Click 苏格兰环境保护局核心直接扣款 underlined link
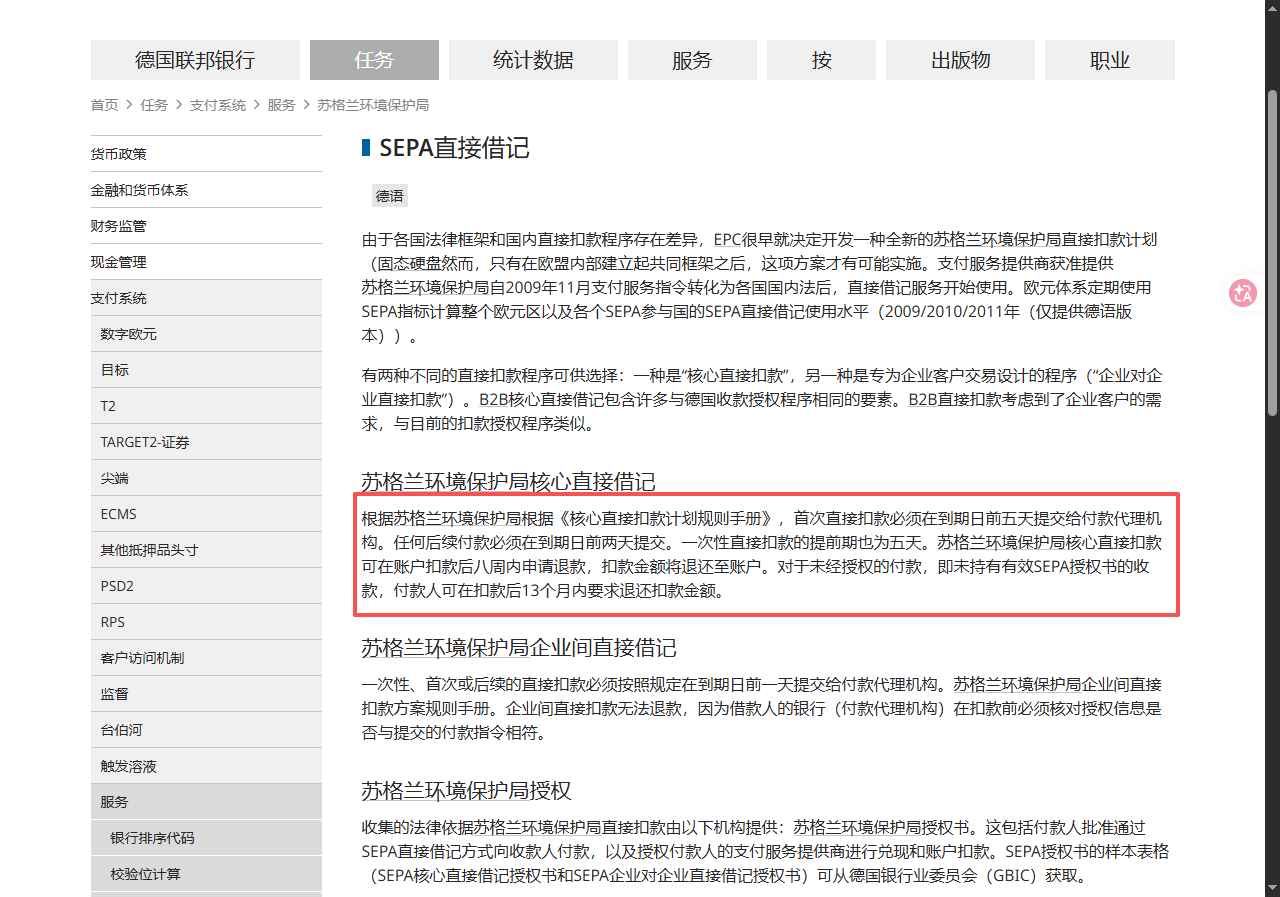The width and height of the screenshot is (1280, 897). 1050,543
